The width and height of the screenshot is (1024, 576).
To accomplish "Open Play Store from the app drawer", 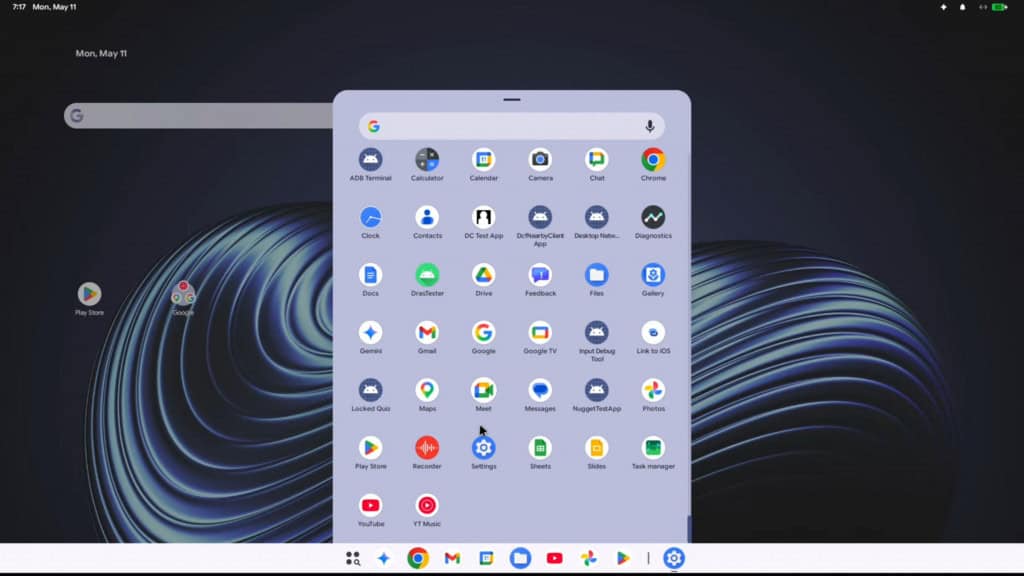I will click(370, 447).
